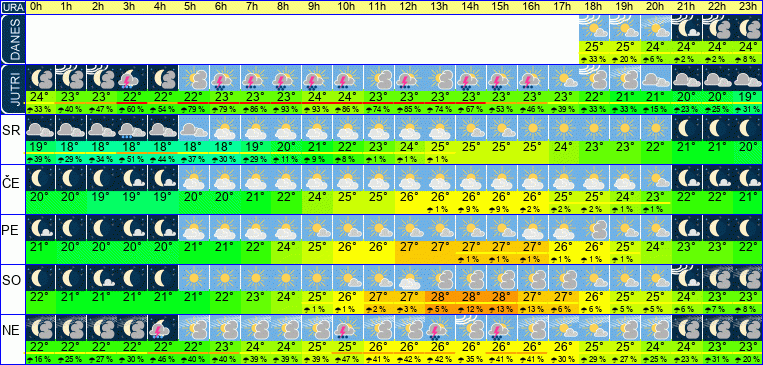The width and height of the screenshot is (763, 365).
Task: Open the DANES day row tab
Action: coord(13,39)
